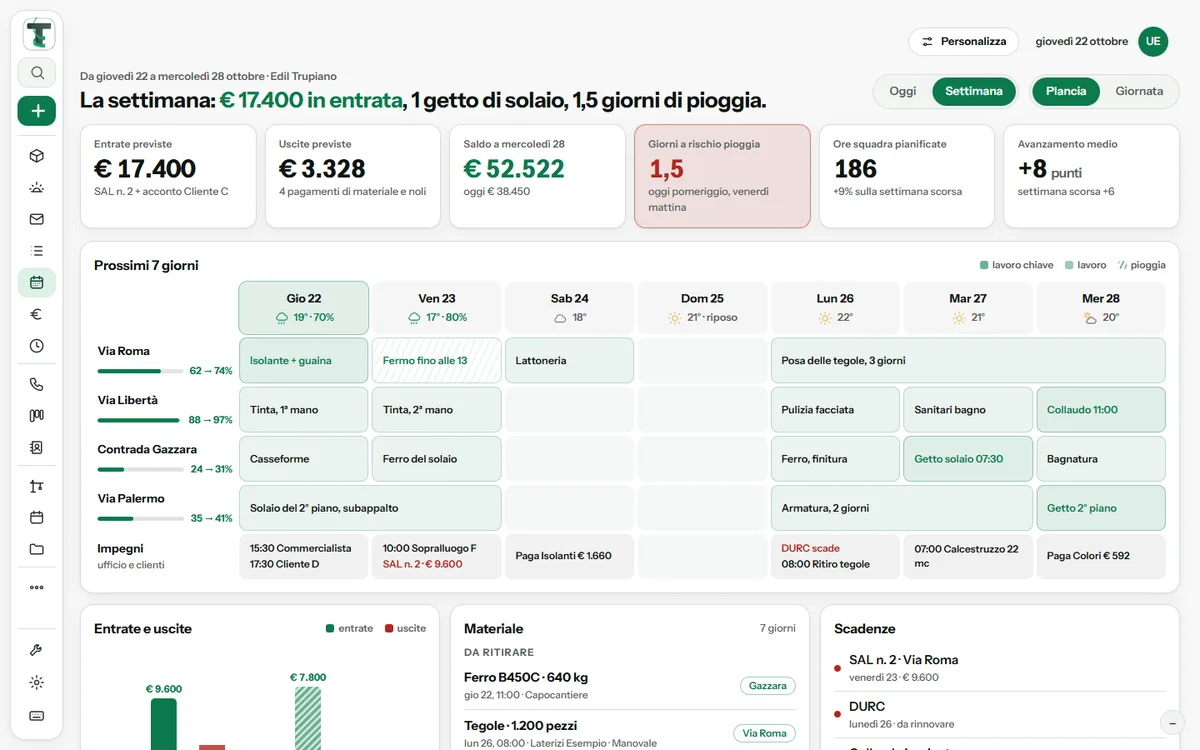Open the Uscite previste € 3.328 card

(353, 176)
